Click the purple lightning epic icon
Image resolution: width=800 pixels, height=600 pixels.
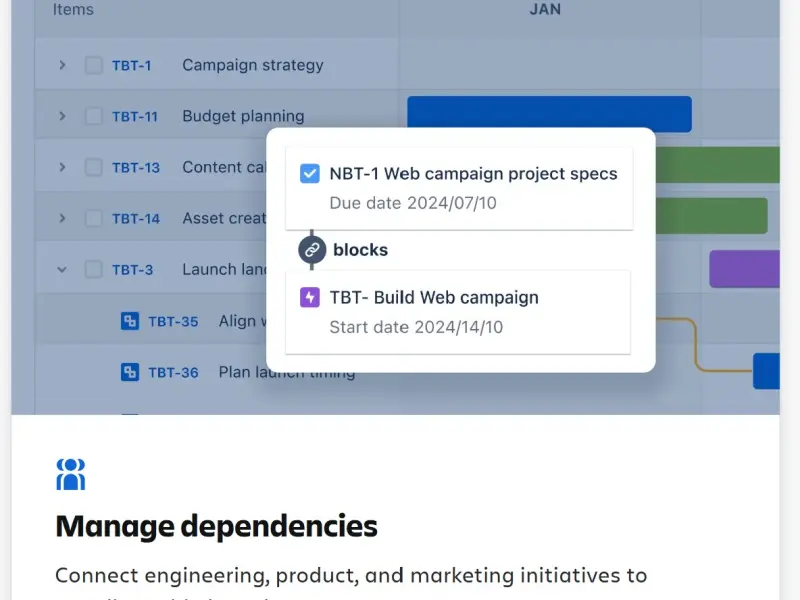tap(310, 298)
